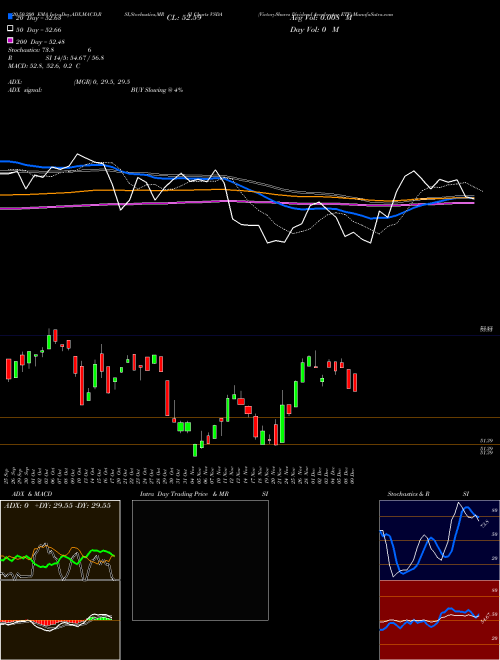Click the ADX indicator chart panel

pyautogui.click(x=60, y=540)
